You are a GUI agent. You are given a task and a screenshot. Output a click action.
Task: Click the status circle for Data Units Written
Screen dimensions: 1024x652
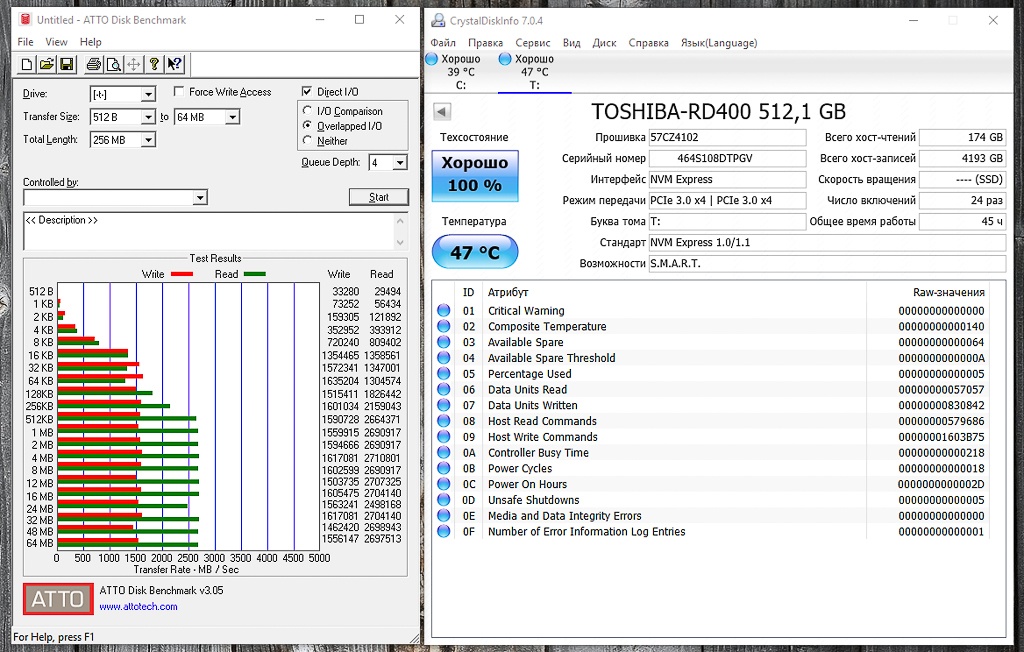(x=443, y=405)
